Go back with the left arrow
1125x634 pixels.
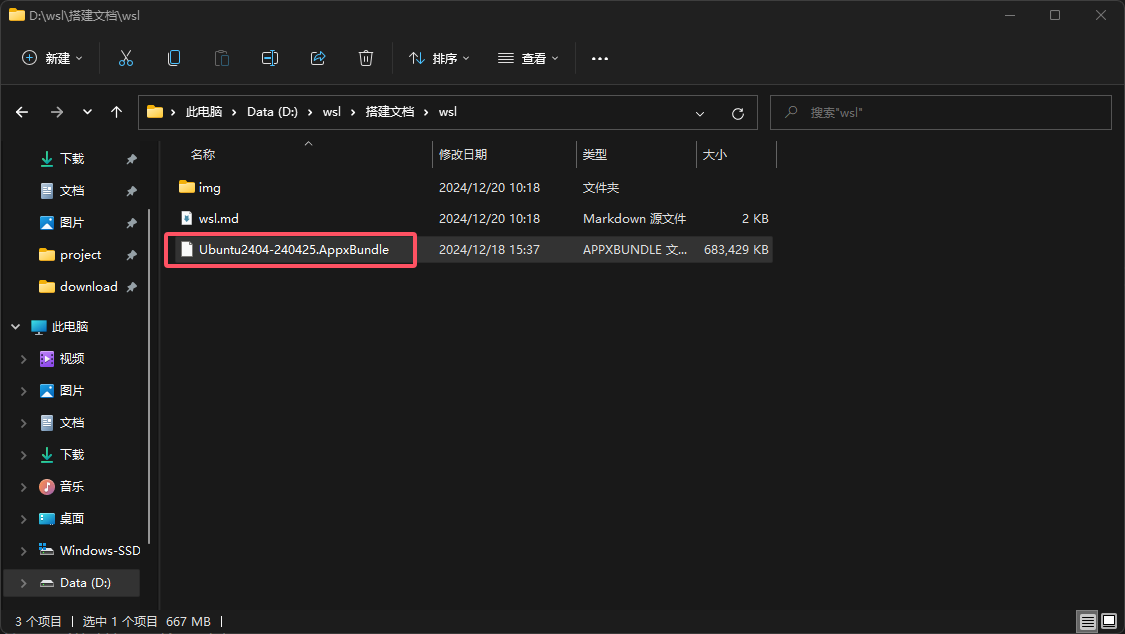coord(22,112)
